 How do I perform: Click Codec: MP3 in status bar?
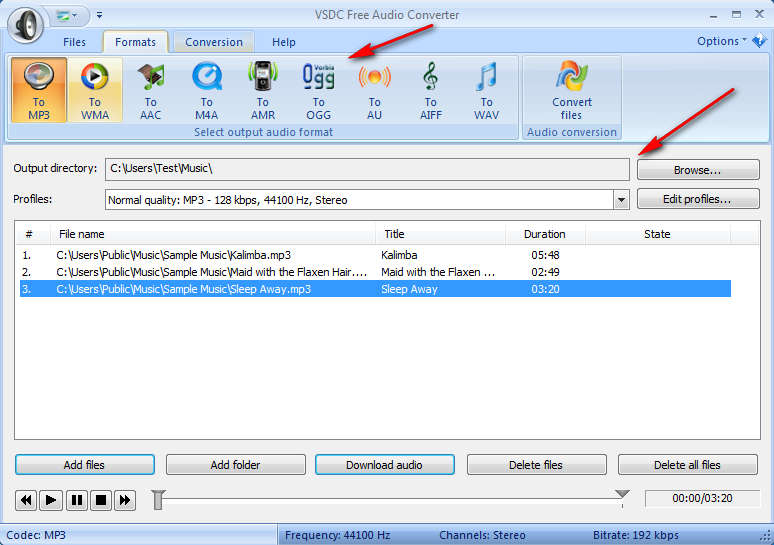pos(36,535)
